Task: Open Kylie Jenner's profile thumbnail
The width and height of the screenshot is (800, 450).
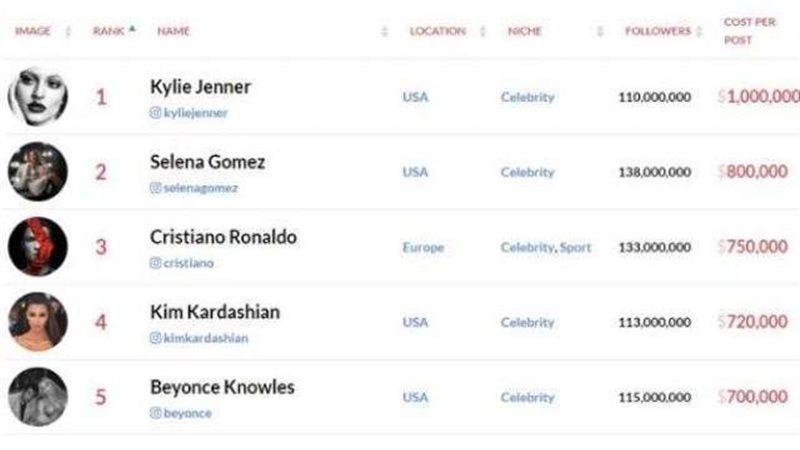Action: pos(38,96)
